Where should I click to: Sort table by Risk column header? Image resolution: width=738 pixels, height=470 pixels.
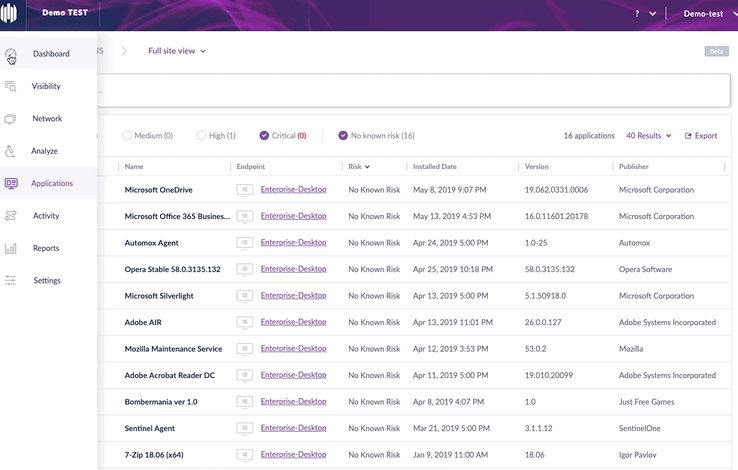click(358, 166)
